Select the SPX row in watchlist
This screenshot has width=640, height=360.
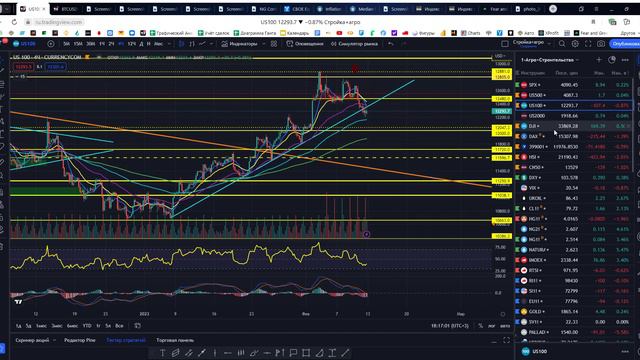click(x=574, y=85)
